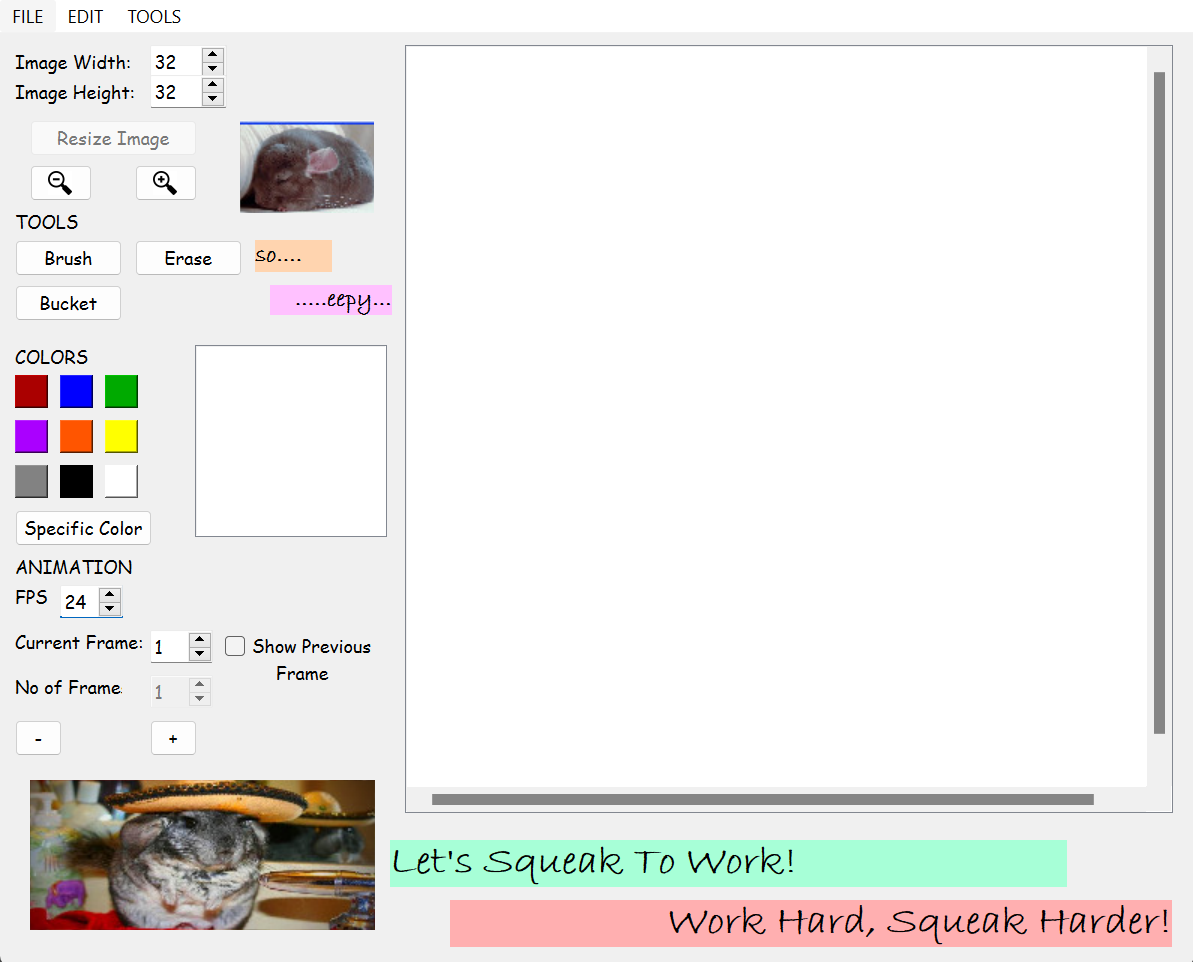The width and height of the screenshot is (1193, 962).
Task: Choose the Bucket fill tool
Action: [x=68, y=303]
